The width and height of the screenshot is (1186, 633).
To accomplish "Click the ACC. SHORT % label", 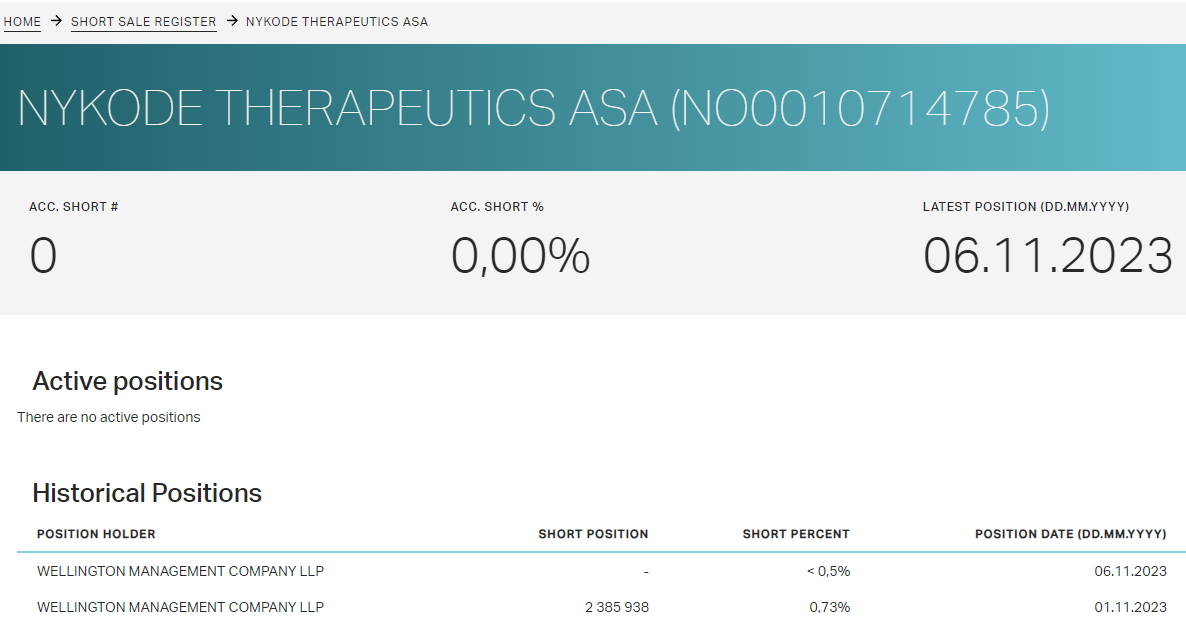I will click(x=497, y=207).
